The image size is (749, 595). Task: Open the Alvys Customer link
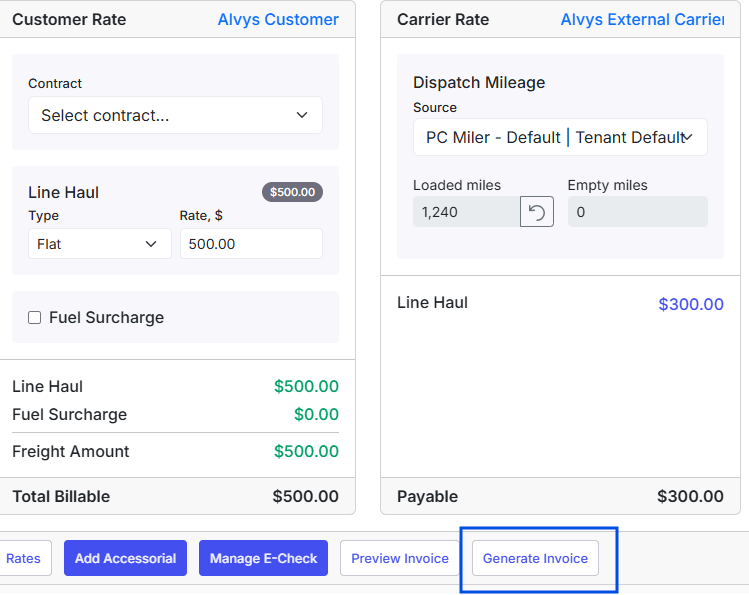[x=278, y=20]
